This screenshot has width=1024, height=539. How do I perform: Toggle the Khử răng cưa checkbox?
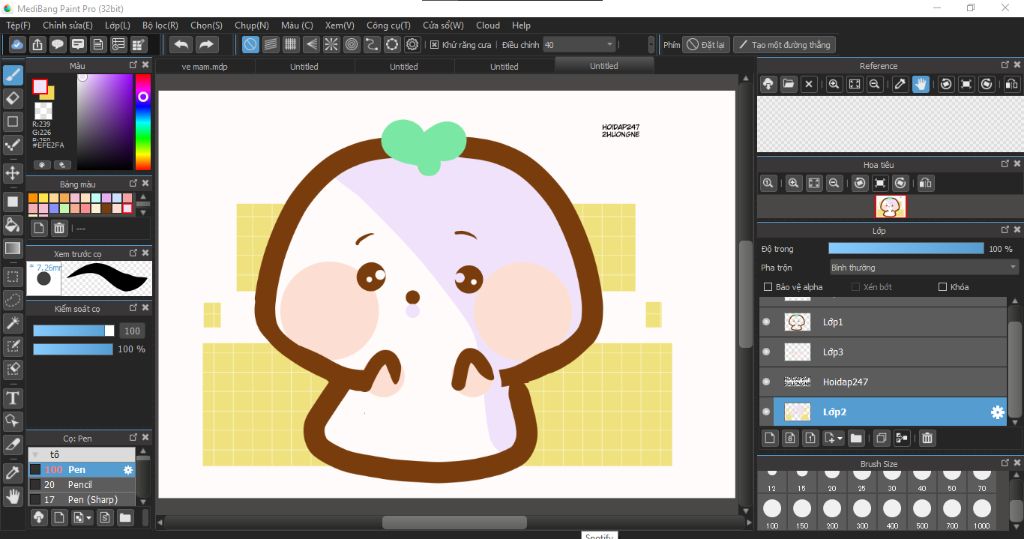434,44
